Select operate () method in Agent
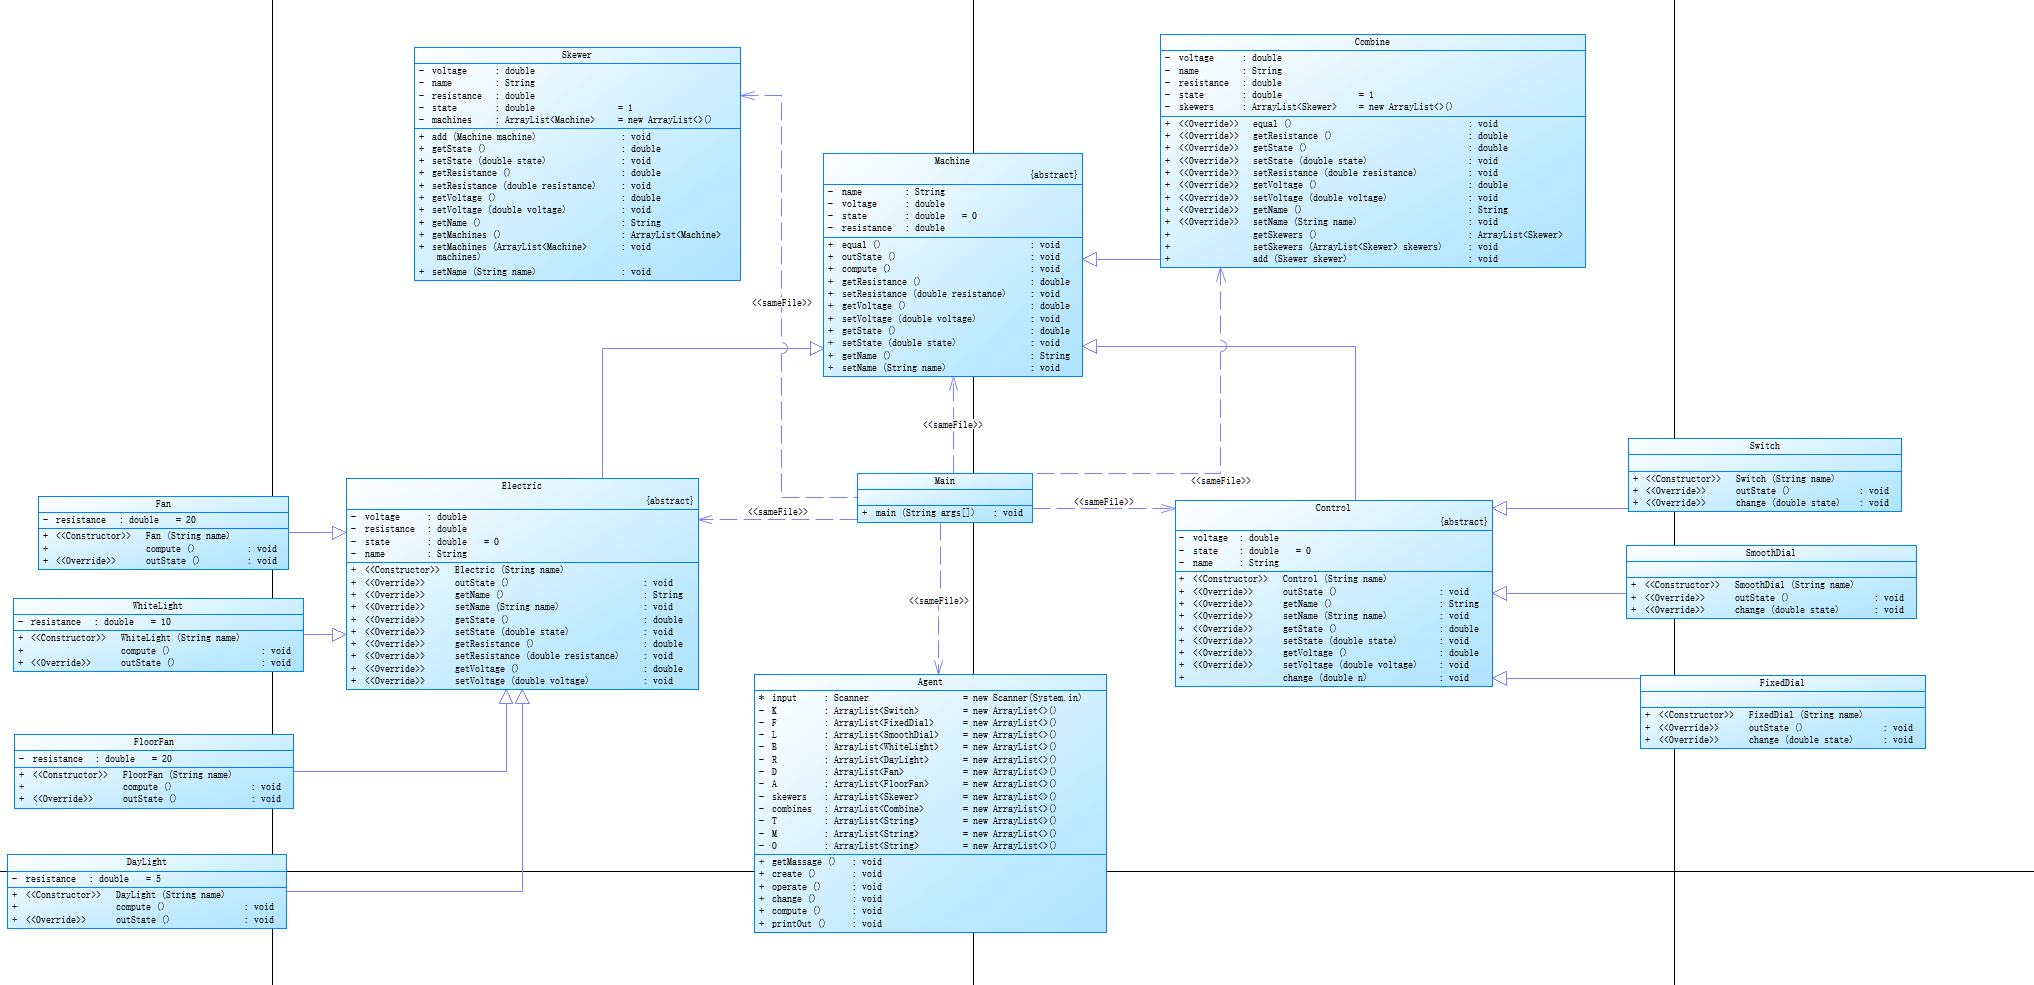The height and width of the screenshot is (985, 2034). coord(822,887)
